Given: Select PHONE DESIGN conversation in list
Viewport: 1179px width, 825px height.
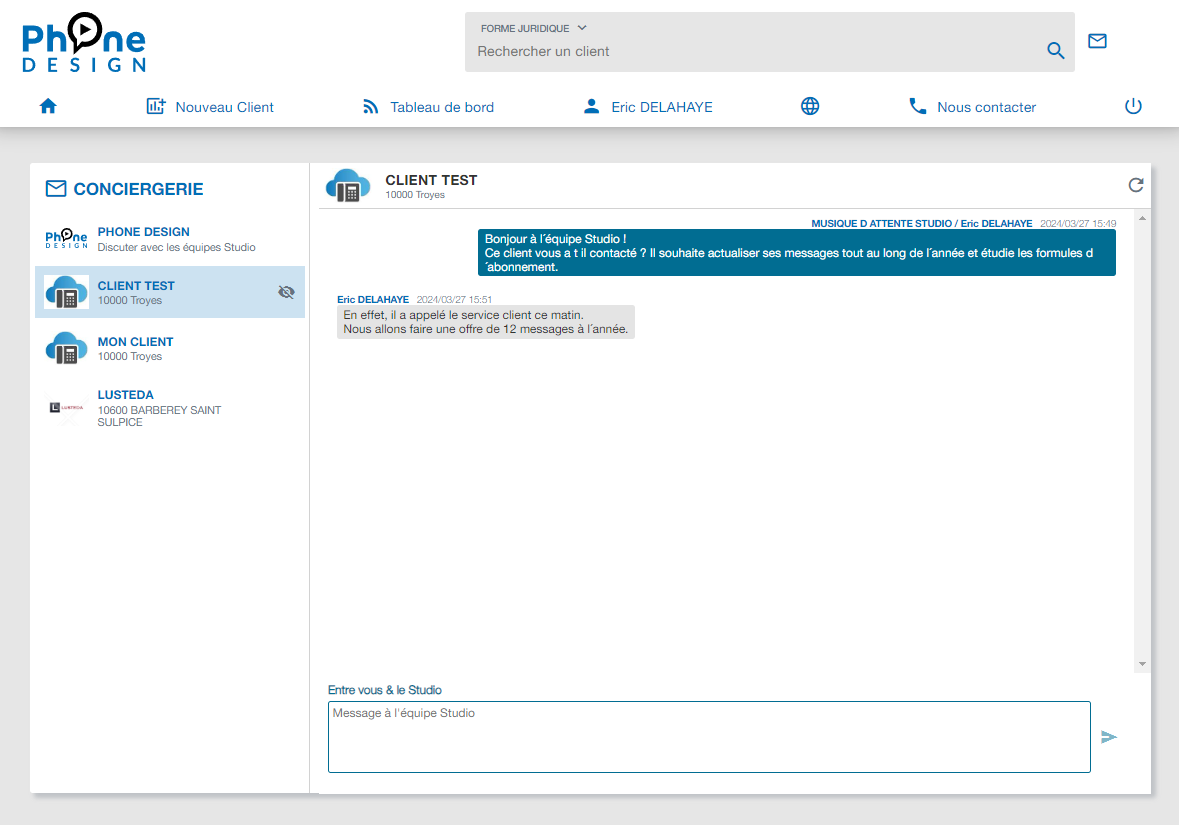Looking at the screenshot, I should (x=170, y=239).
